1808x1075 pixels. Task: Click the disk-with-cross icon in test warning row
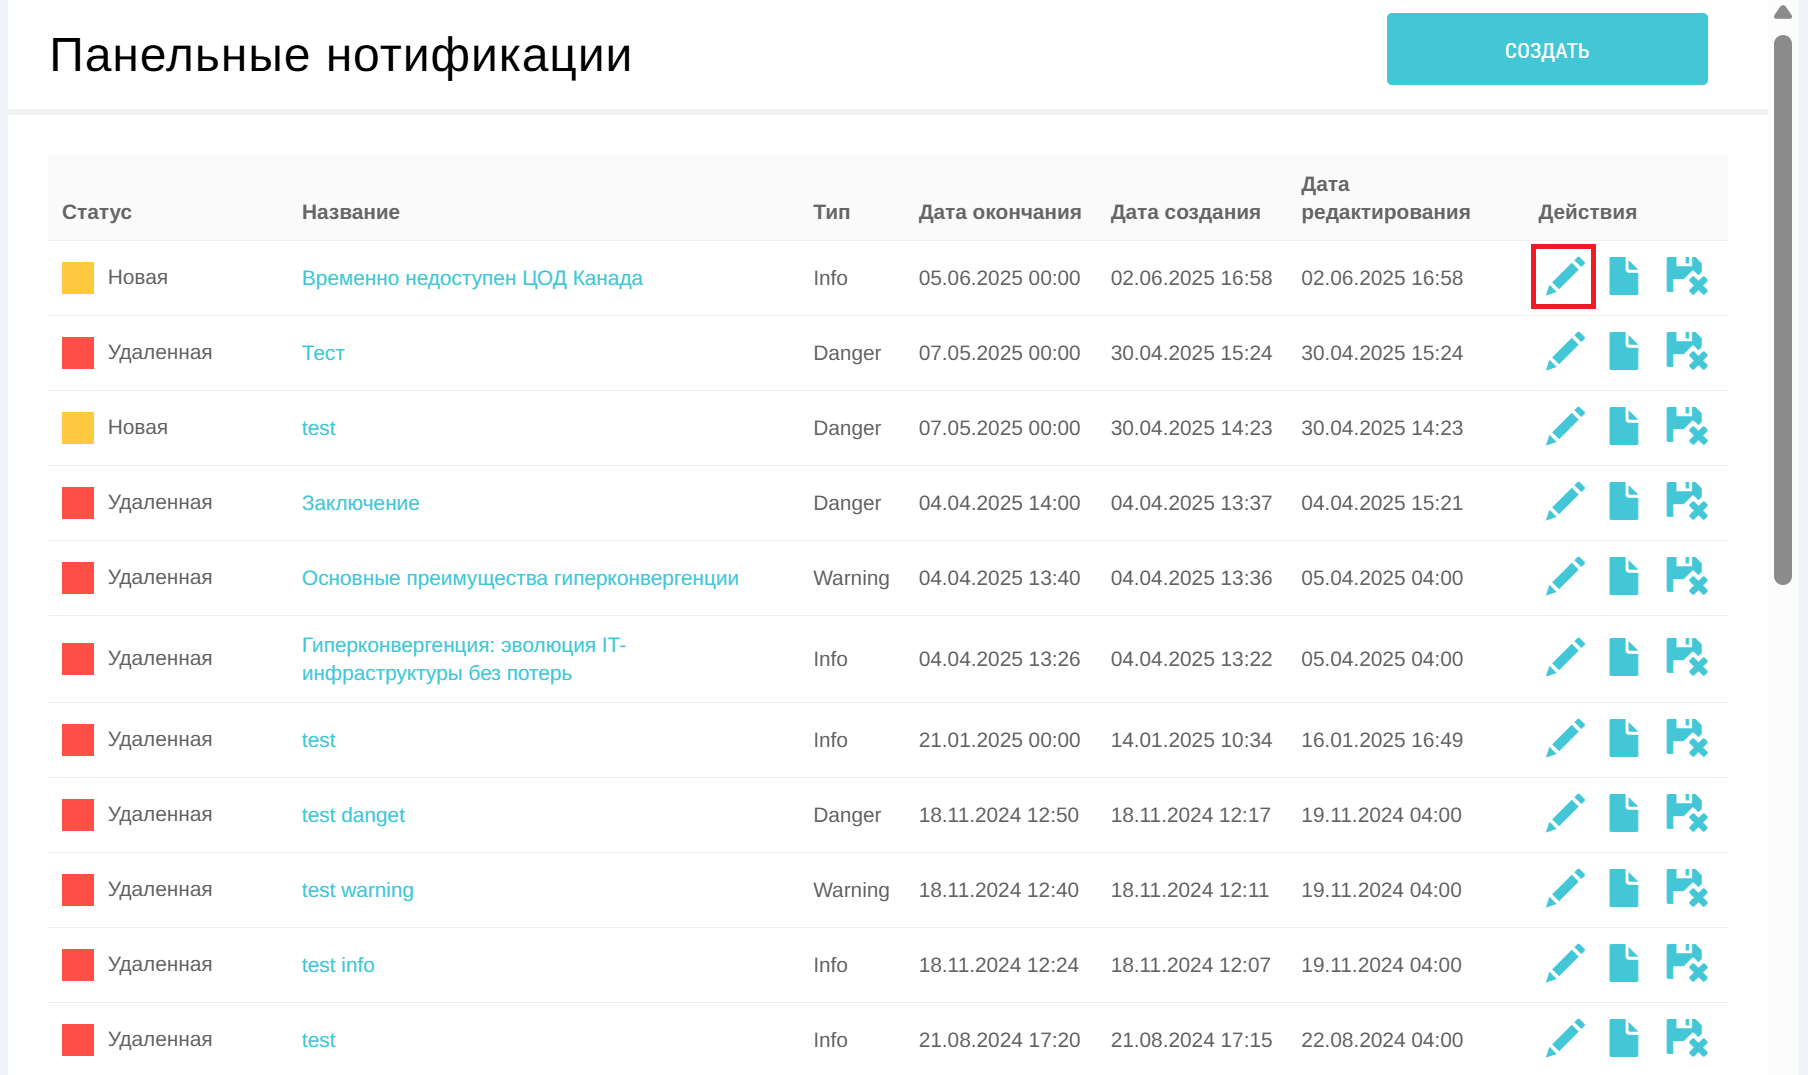click(x=1687, y=888)
